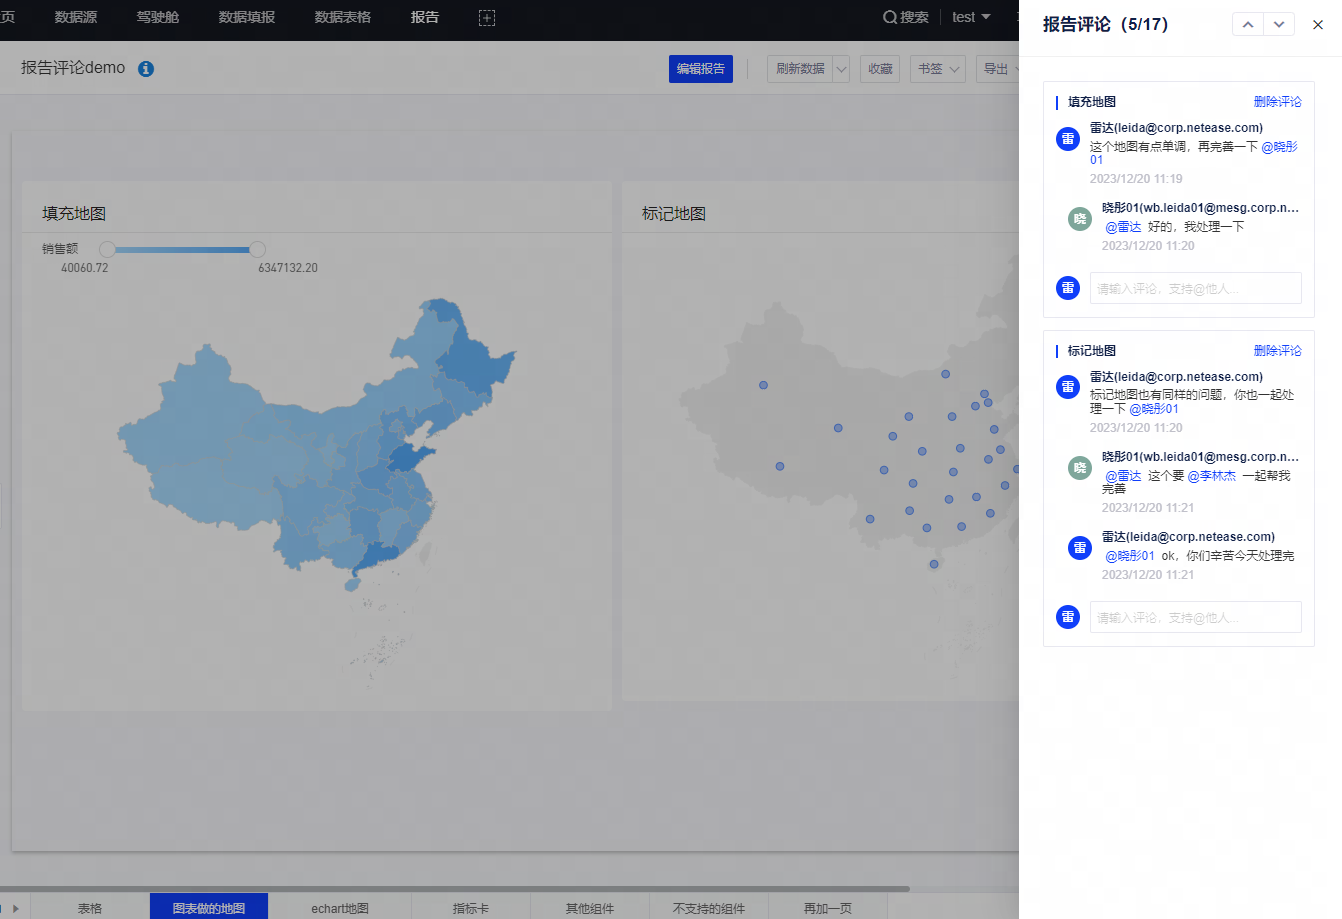Click the info icon beside 报告评论demo
1342x919 pixels.
tap(146, 69)
